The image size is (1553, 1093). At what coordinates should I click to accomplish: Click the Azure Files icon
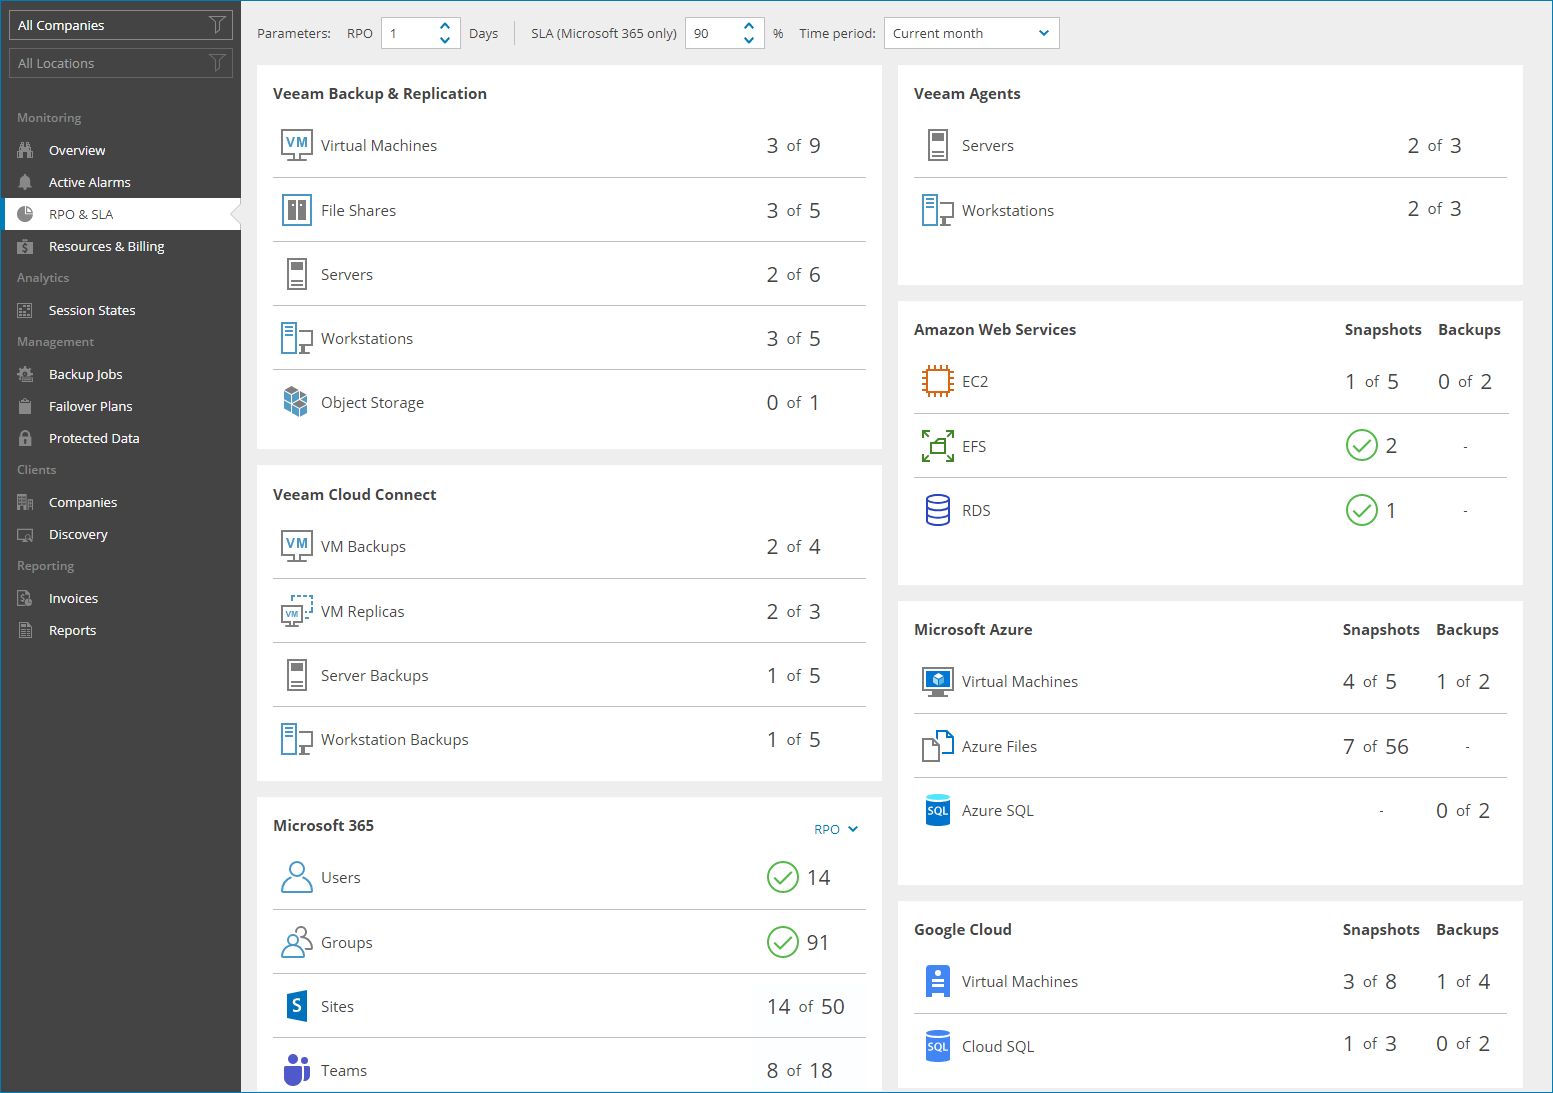coord(938,746)
